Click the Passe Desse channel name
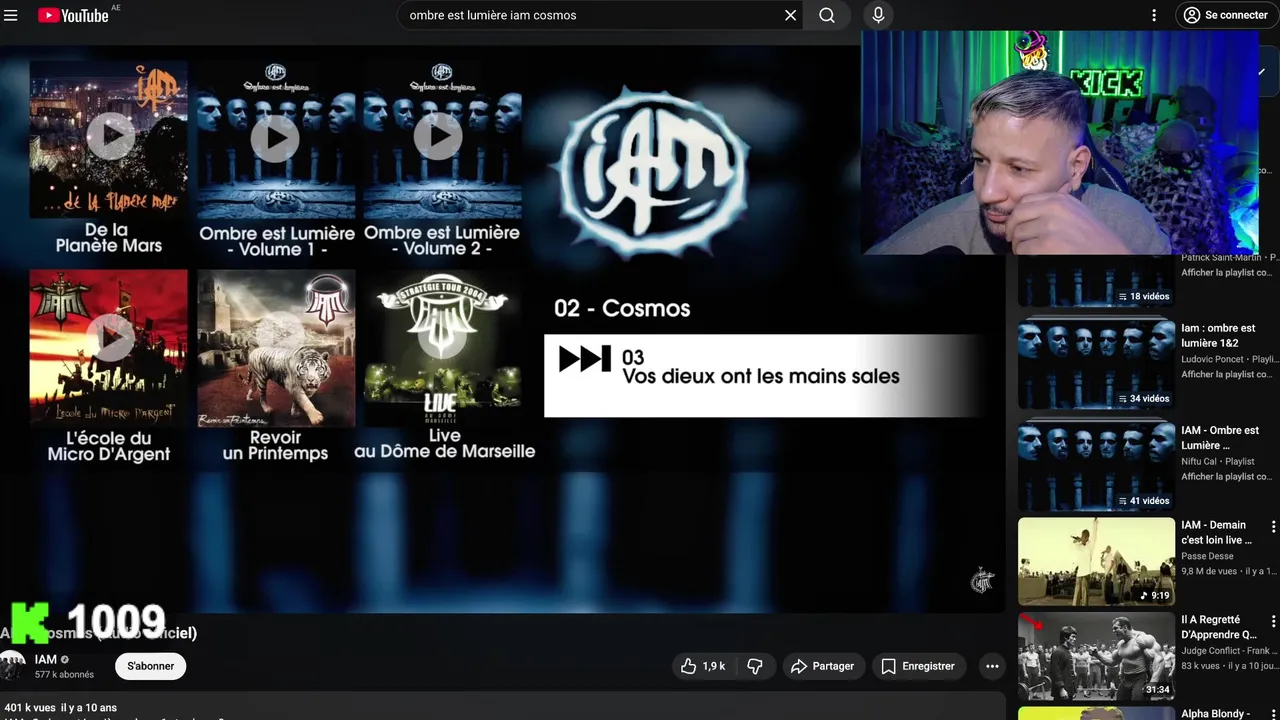The width and height of the screenshot is (1280, 720). [1207, 556]
